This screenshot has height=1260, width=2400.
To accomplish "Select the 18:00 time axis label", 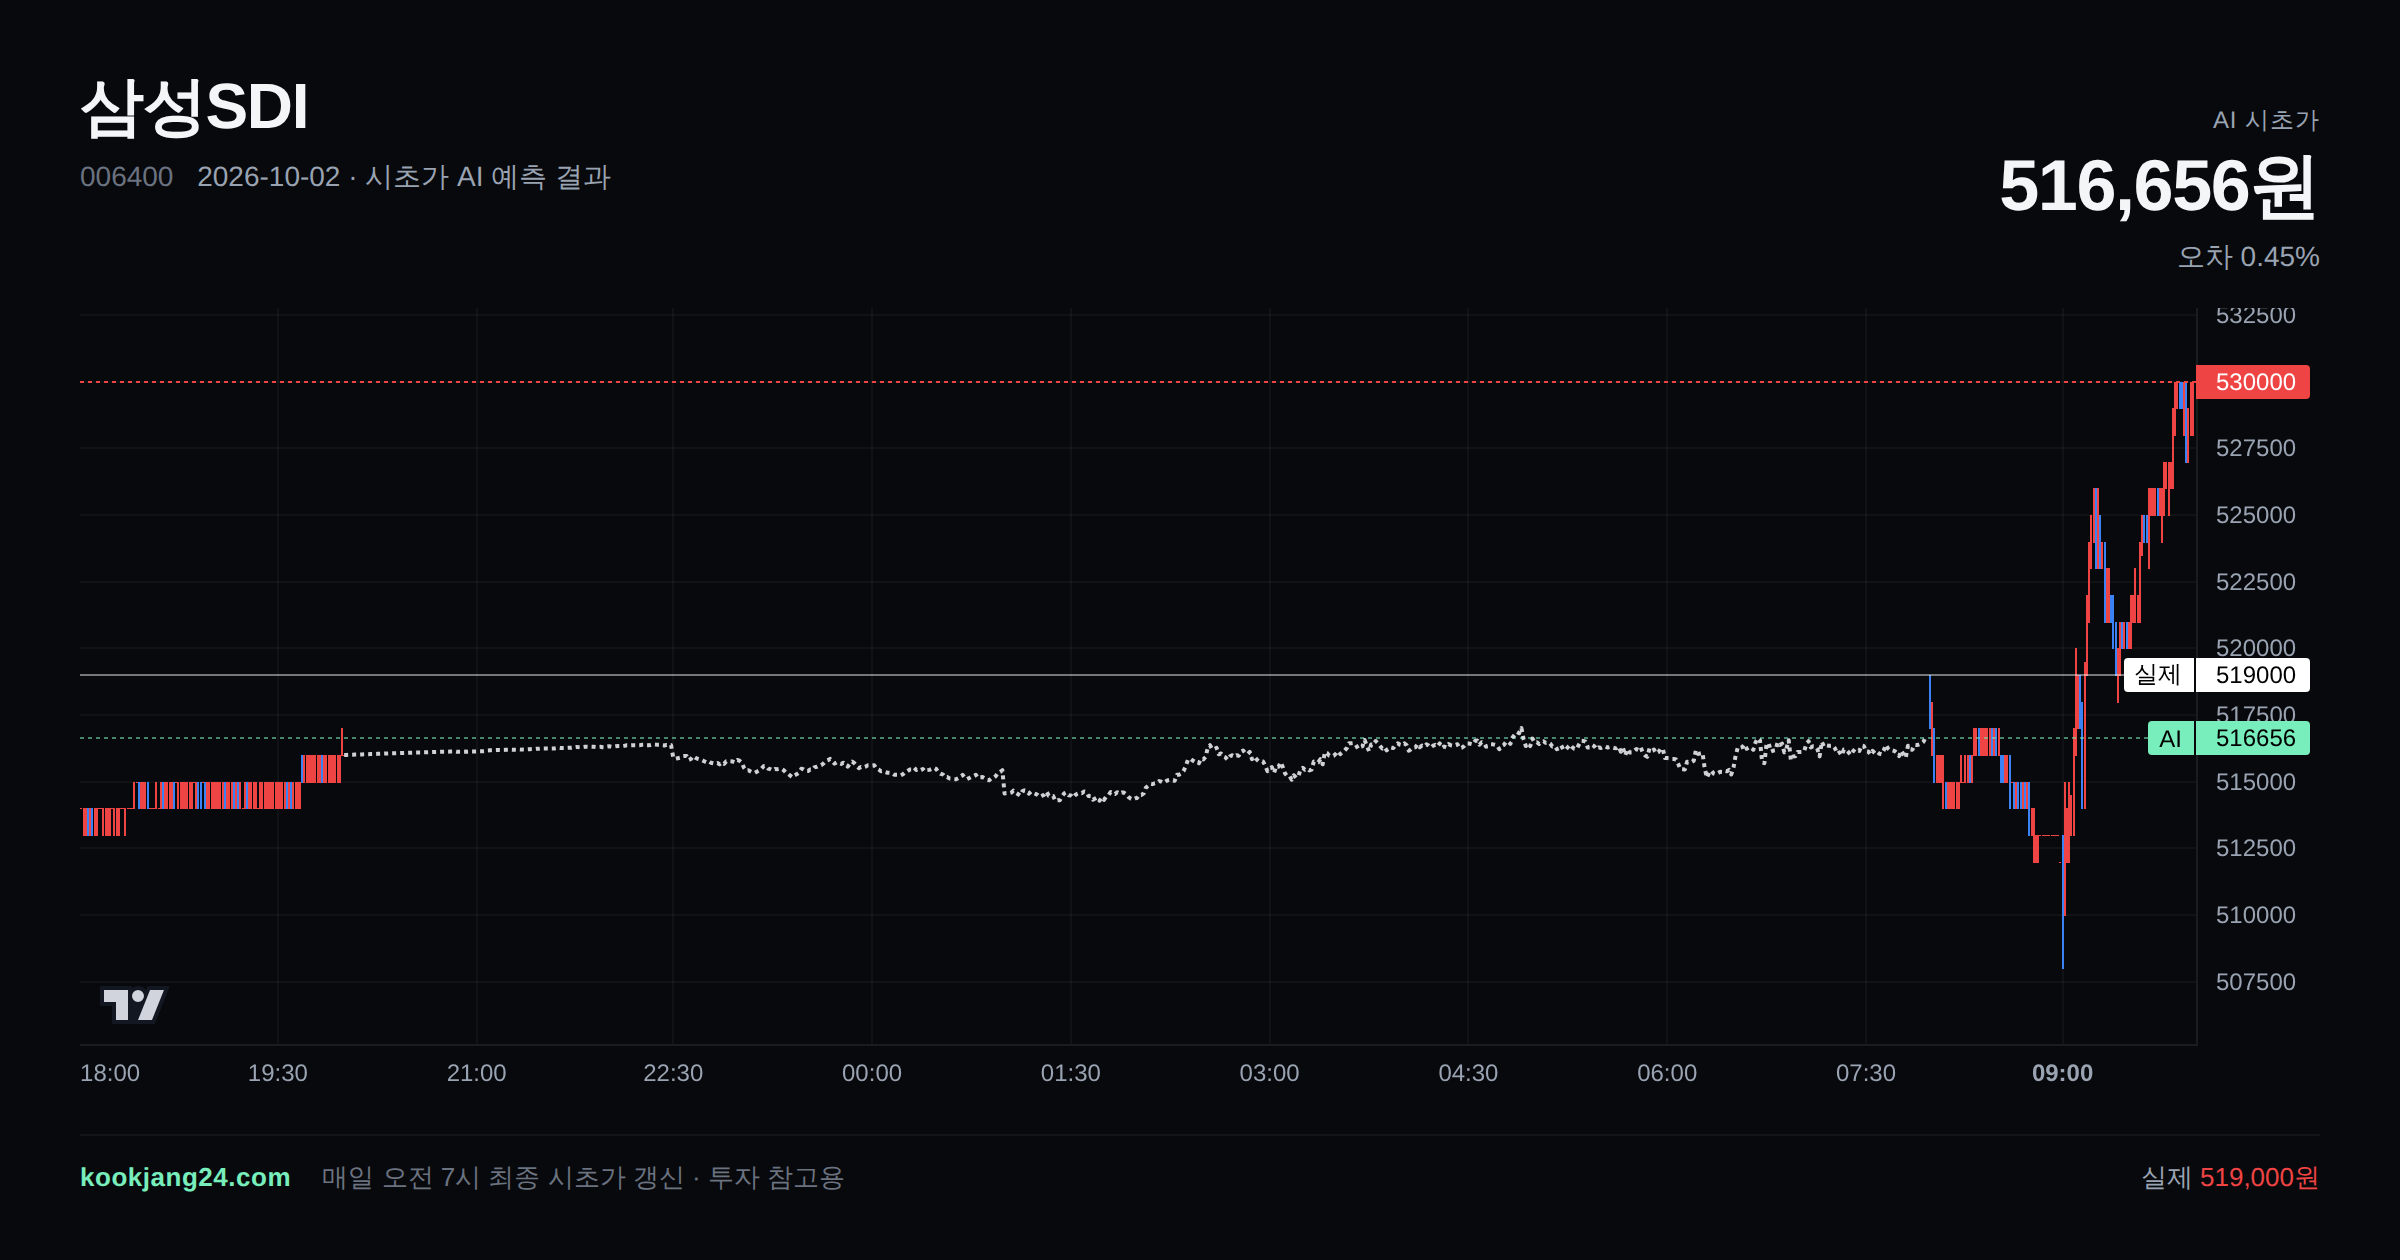I will 110,1073.
